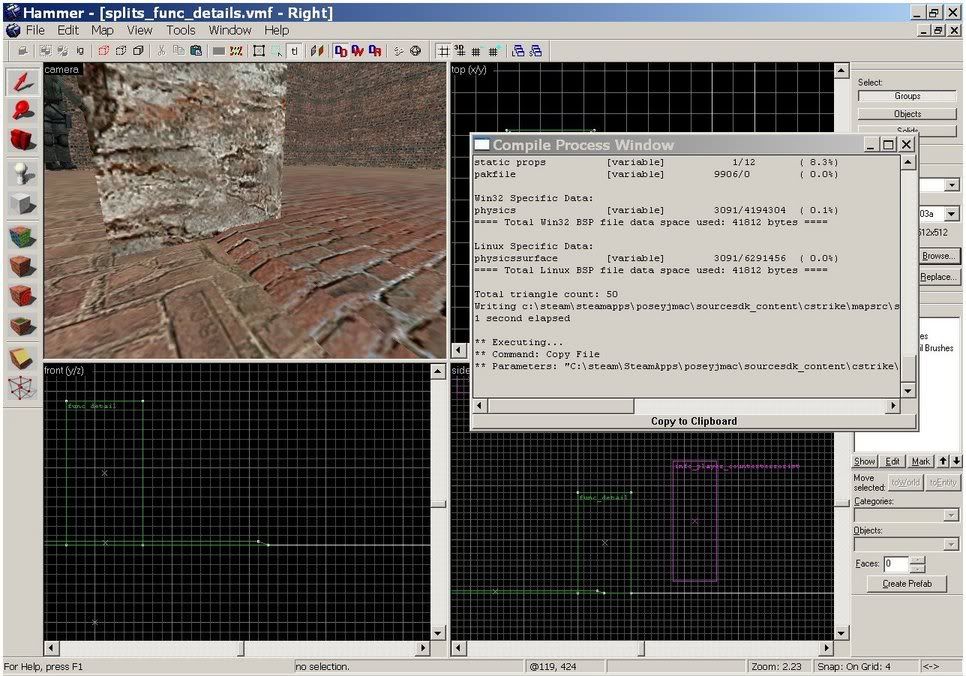Pick the Entity tool icon
This screenshot has width=966, height=676.
tap(22, 173)
